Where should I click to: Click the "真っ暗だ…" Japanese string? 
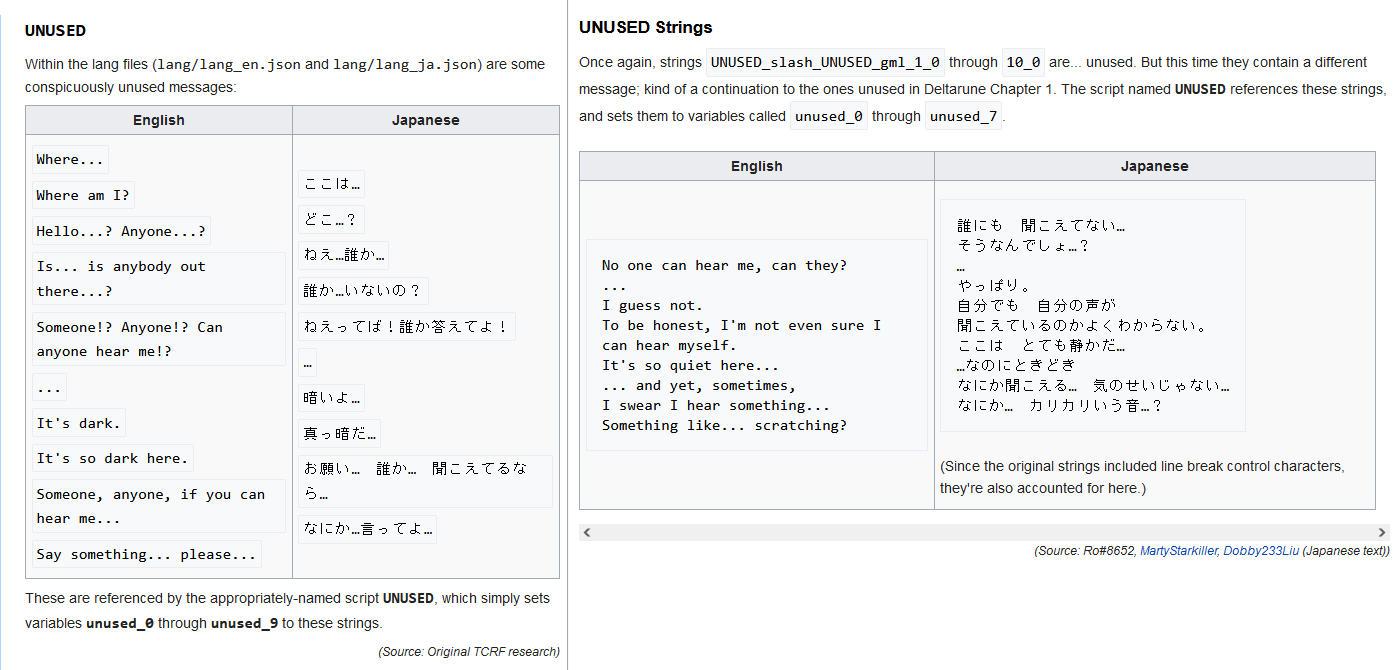[339, 433]
